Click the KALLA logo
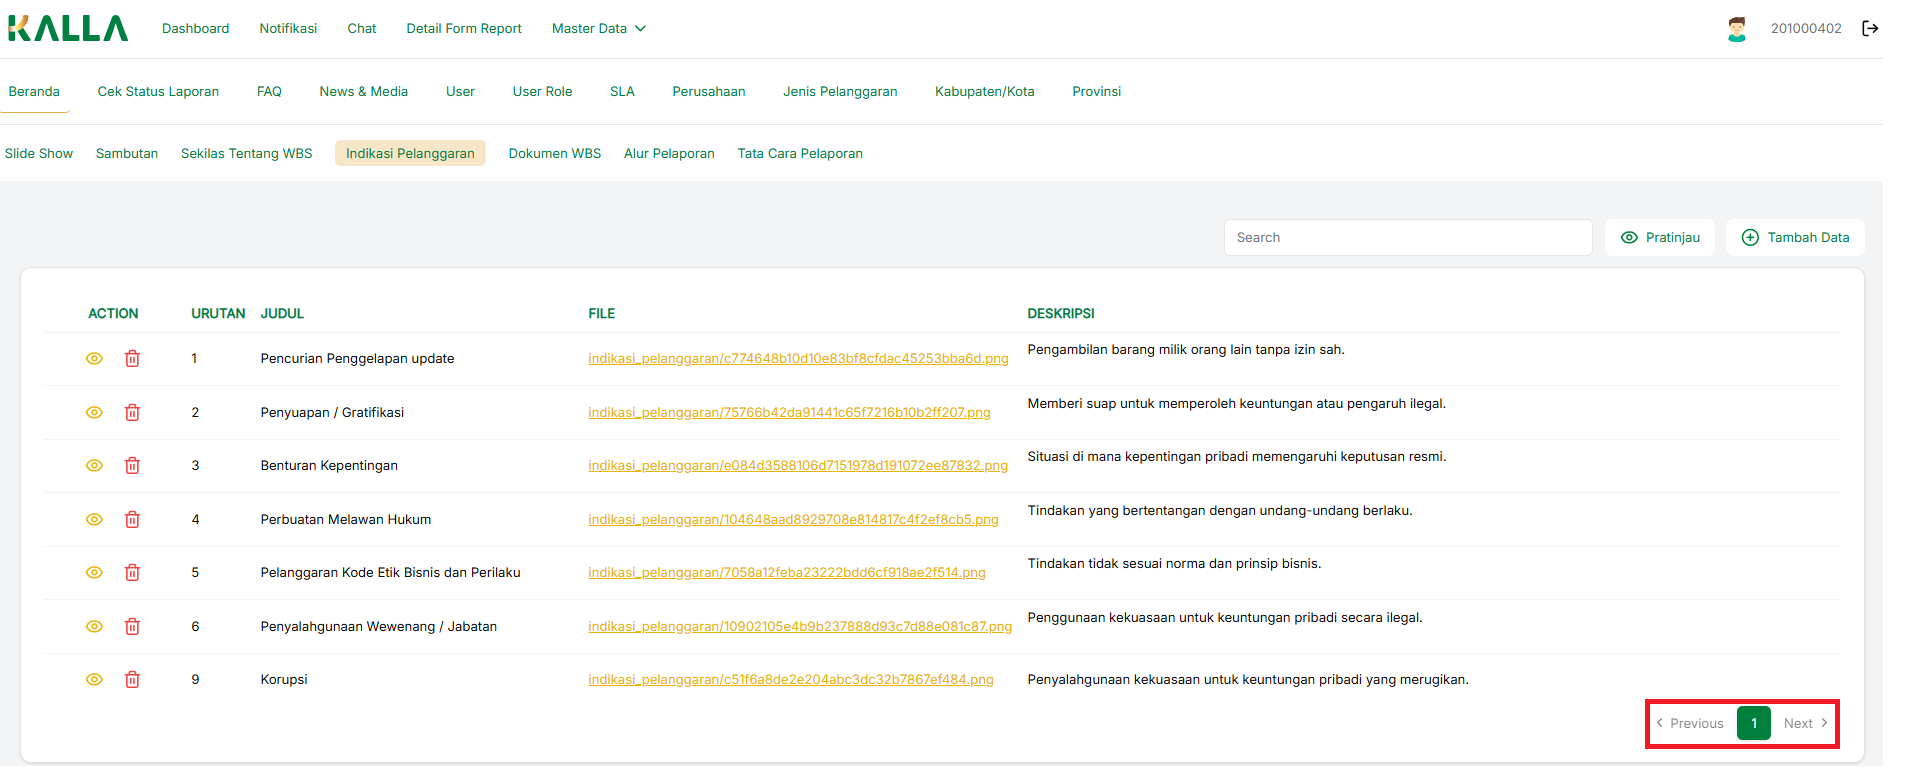 pyautogui.click(x=68, y=29)
